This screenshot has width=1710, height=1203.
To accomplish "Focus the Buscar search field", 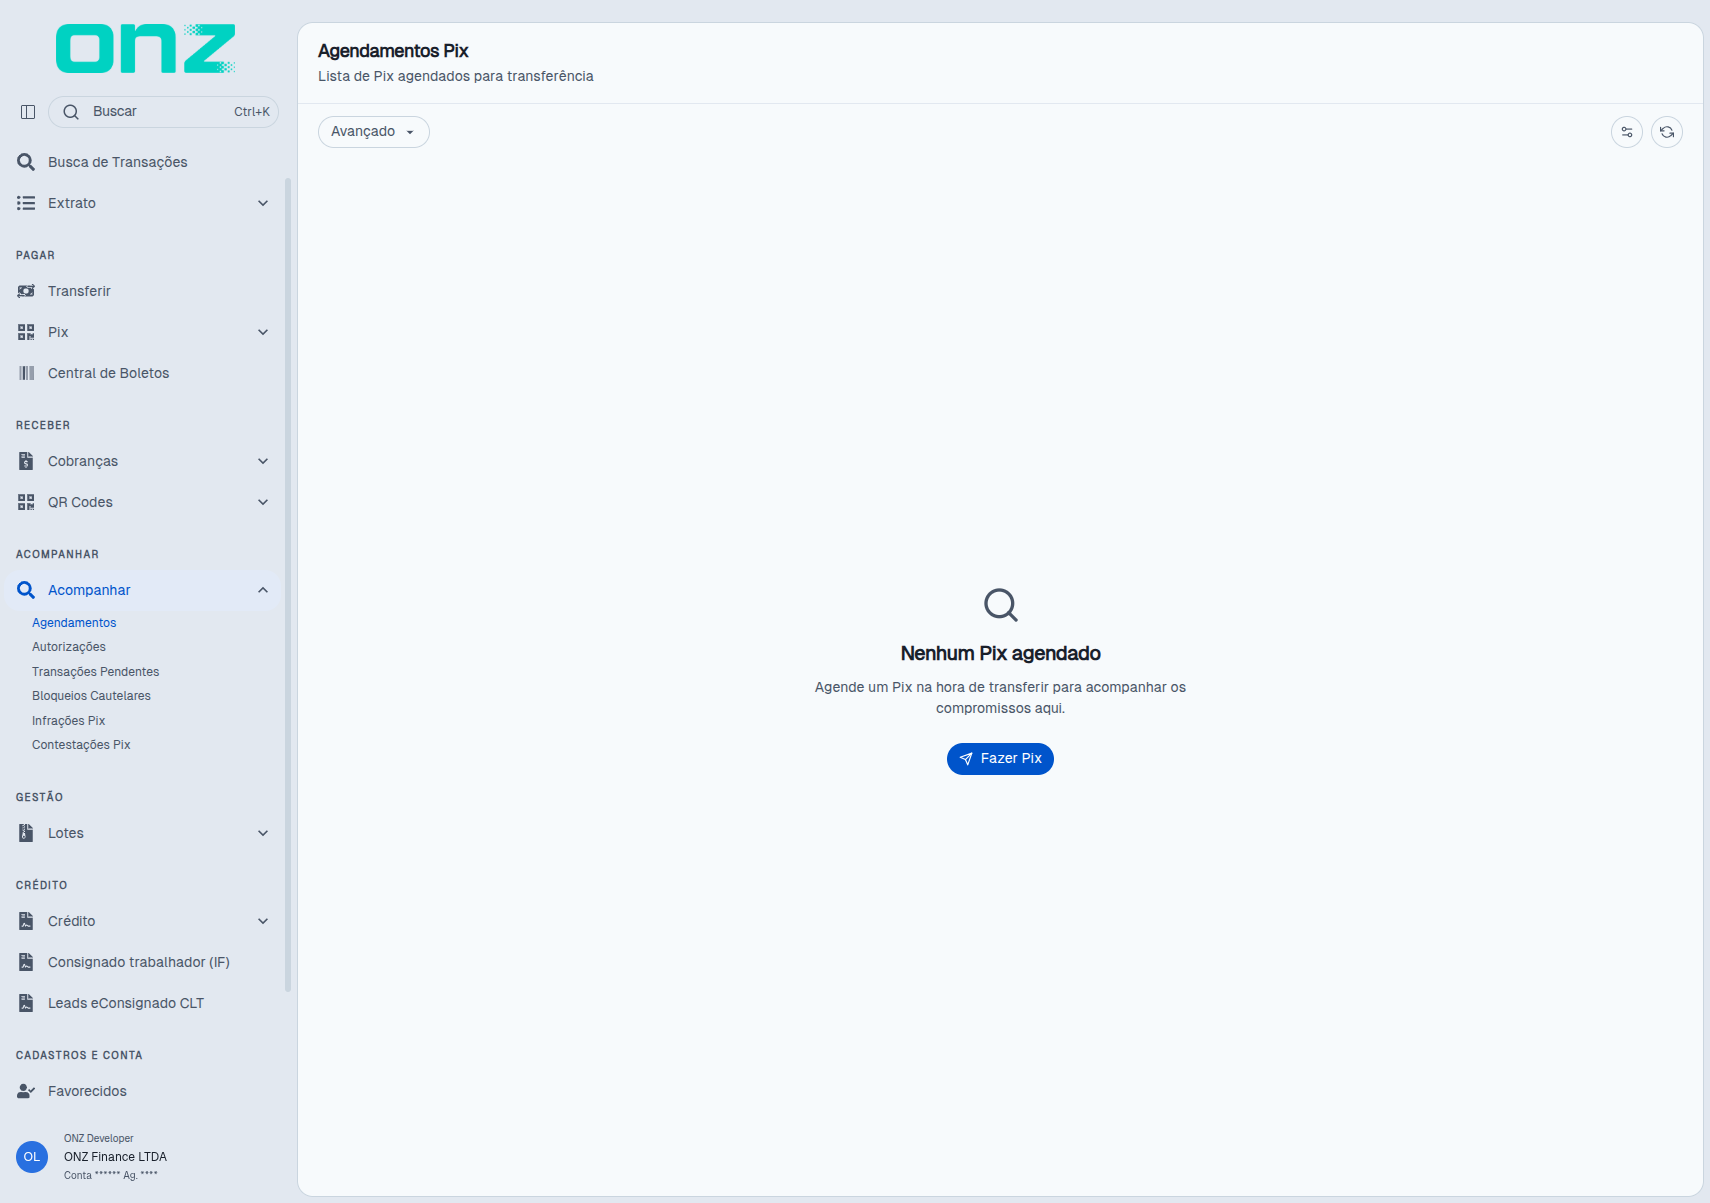I will click(163, 112).
